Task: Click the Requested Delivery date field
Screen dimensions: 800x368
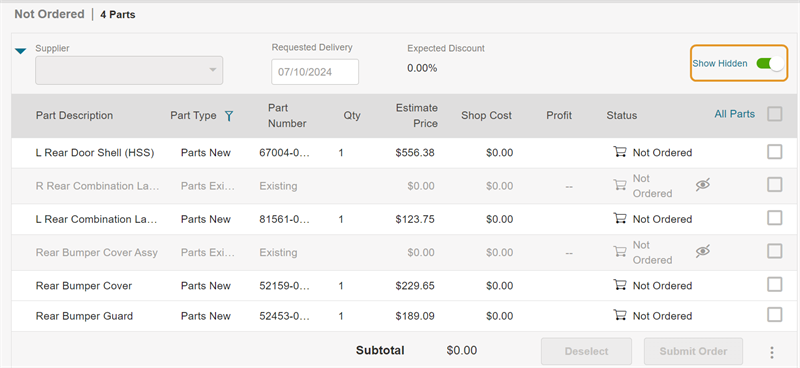Action: tap(315, 72)
